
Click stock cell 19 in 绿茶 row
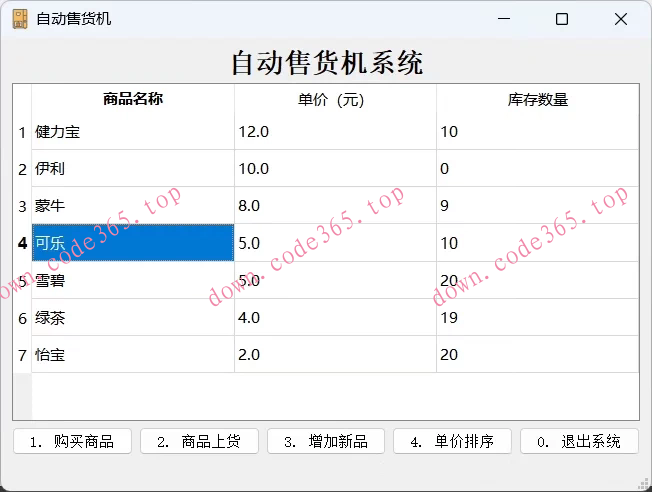point(538,317)
